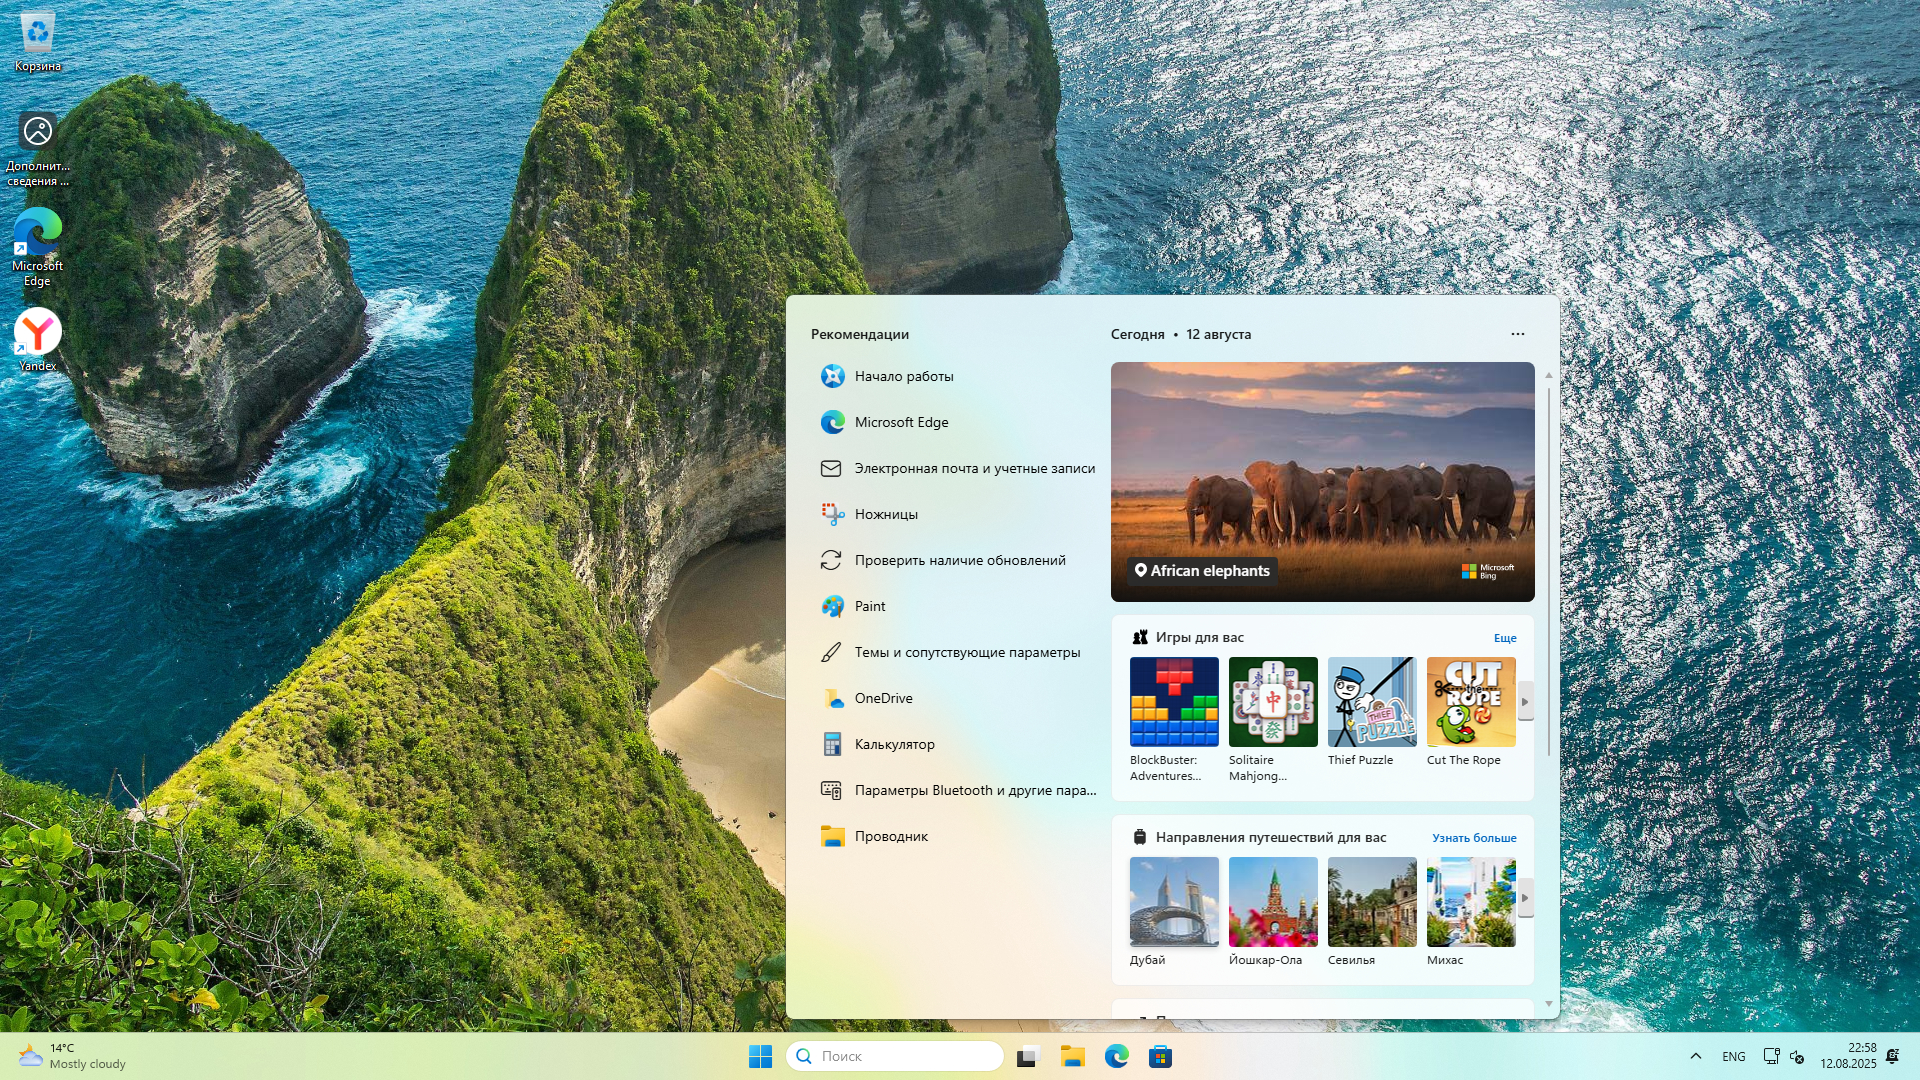Expand hidden system tray icons chevron
The height and width of the screenshot is (1080, 1920).
point(1695,1056)
